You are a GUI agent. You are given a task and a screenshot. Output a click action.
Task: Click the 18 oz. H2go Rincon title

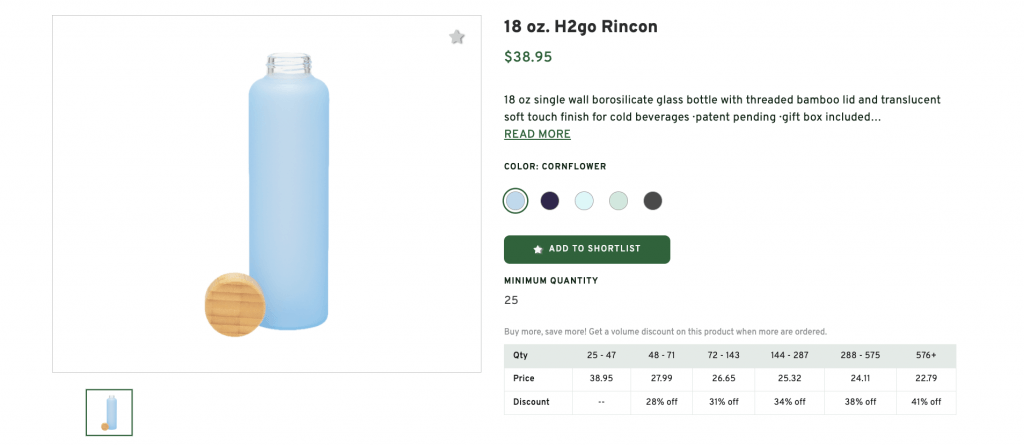[x=580, y=27]
